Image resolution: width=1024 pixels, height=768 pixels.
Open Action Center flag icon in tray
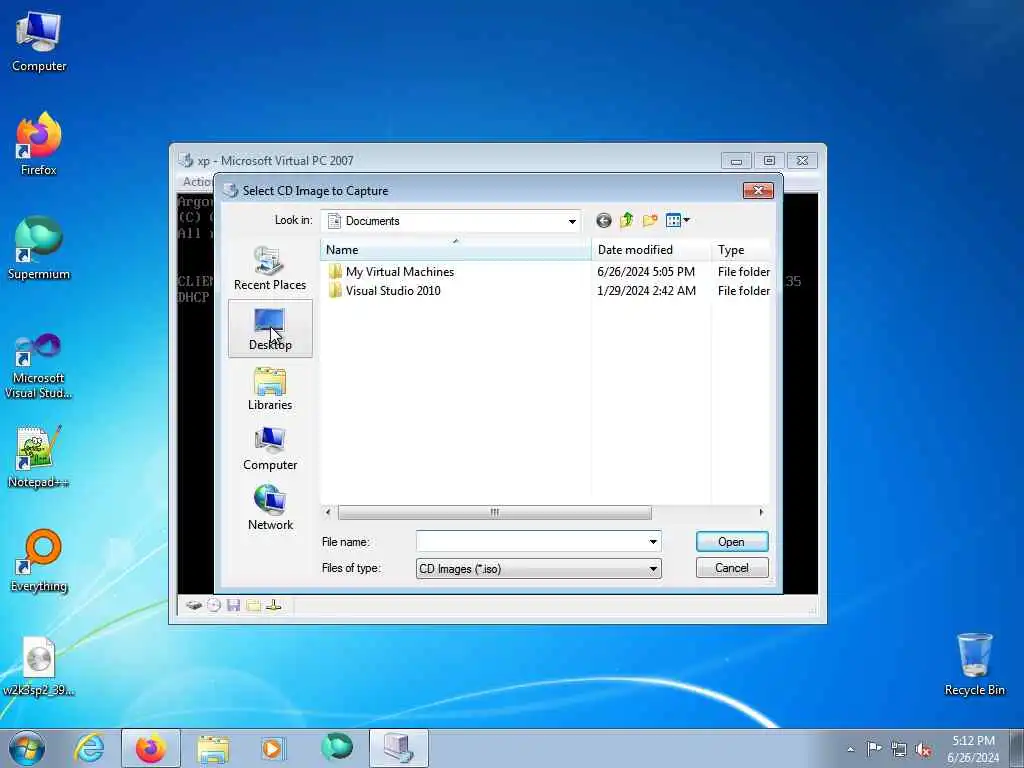874,748
